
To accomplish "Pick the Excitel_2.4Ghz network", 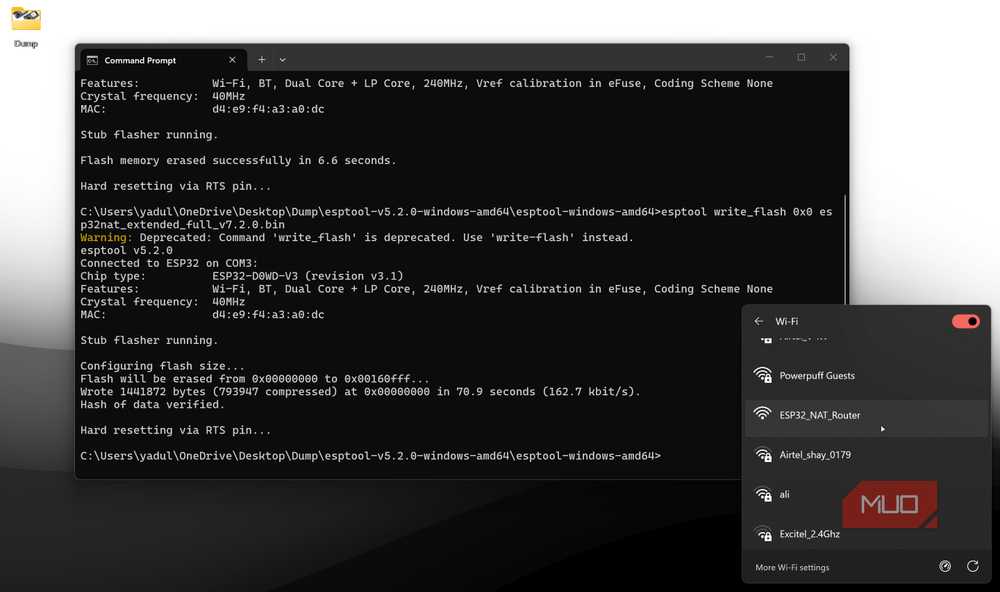I will pos(866,534).
